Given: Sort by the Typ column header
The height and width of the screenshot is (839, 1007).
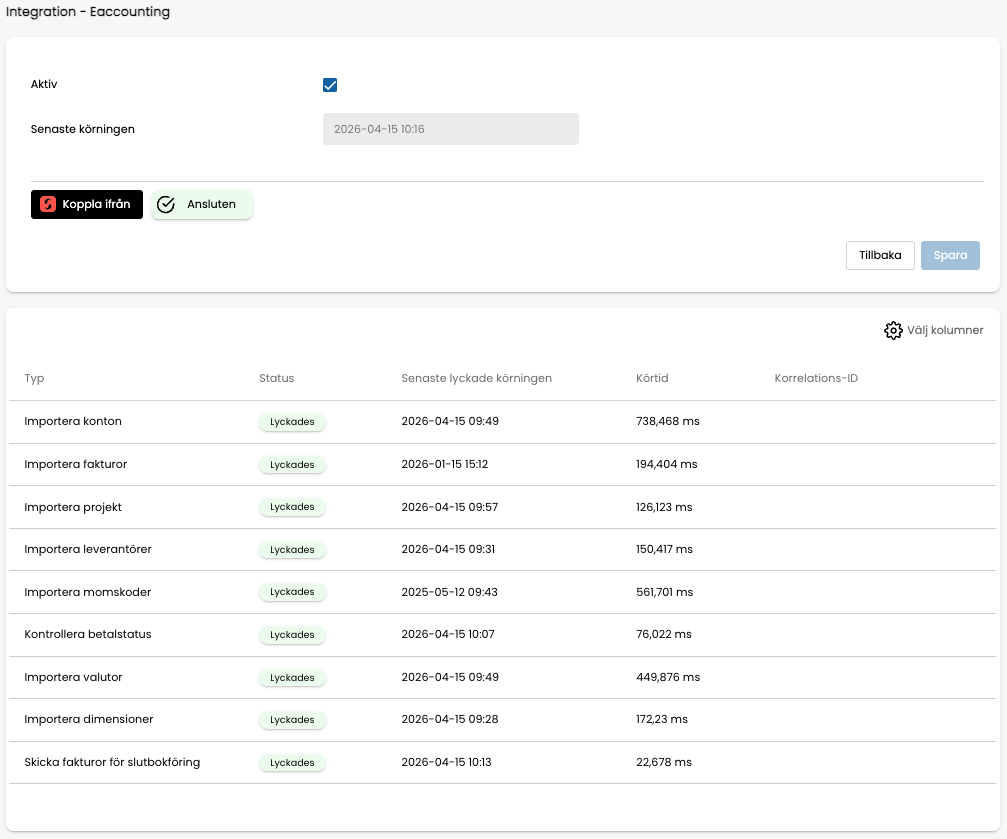Looking at the screenshot, I should click(x=35, y=378).
